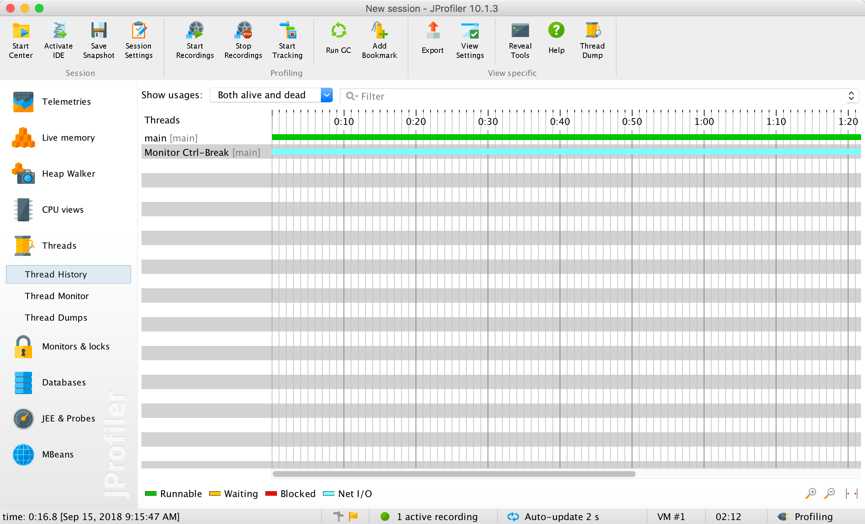Screen dimensions: 865x524
Task: Click the Net I/O legend swatch
Action: [329, 494]
